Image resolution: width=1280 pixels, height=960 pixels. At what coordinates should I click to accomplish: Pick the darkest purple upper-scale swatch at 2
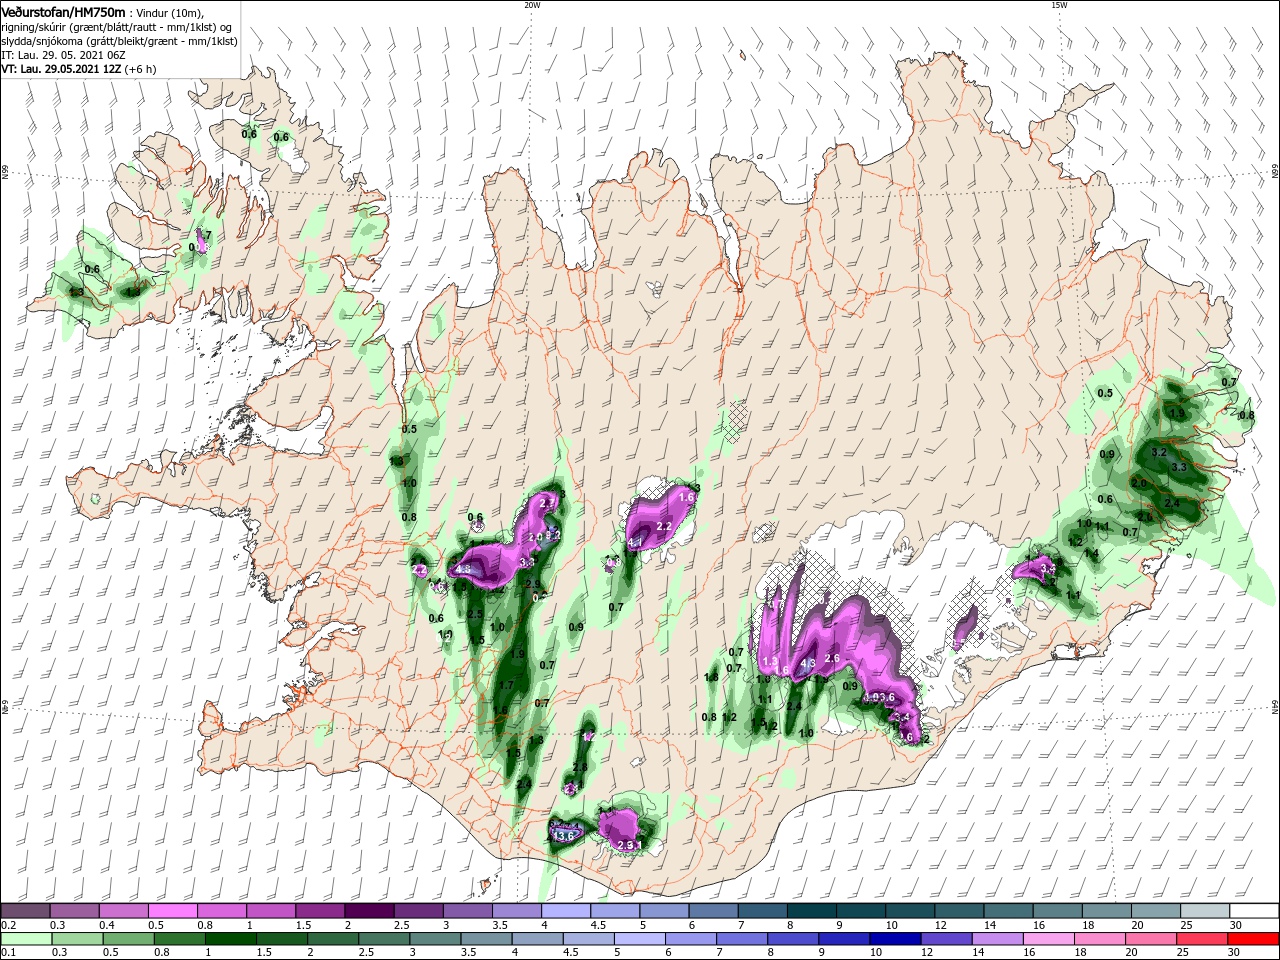coord(369,911)
